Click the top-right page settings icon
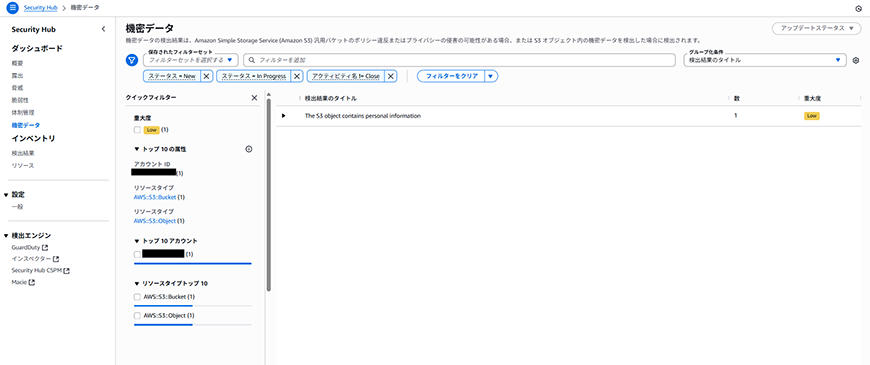Viewport: 870px width, 365px height. [x=858, y=8]
